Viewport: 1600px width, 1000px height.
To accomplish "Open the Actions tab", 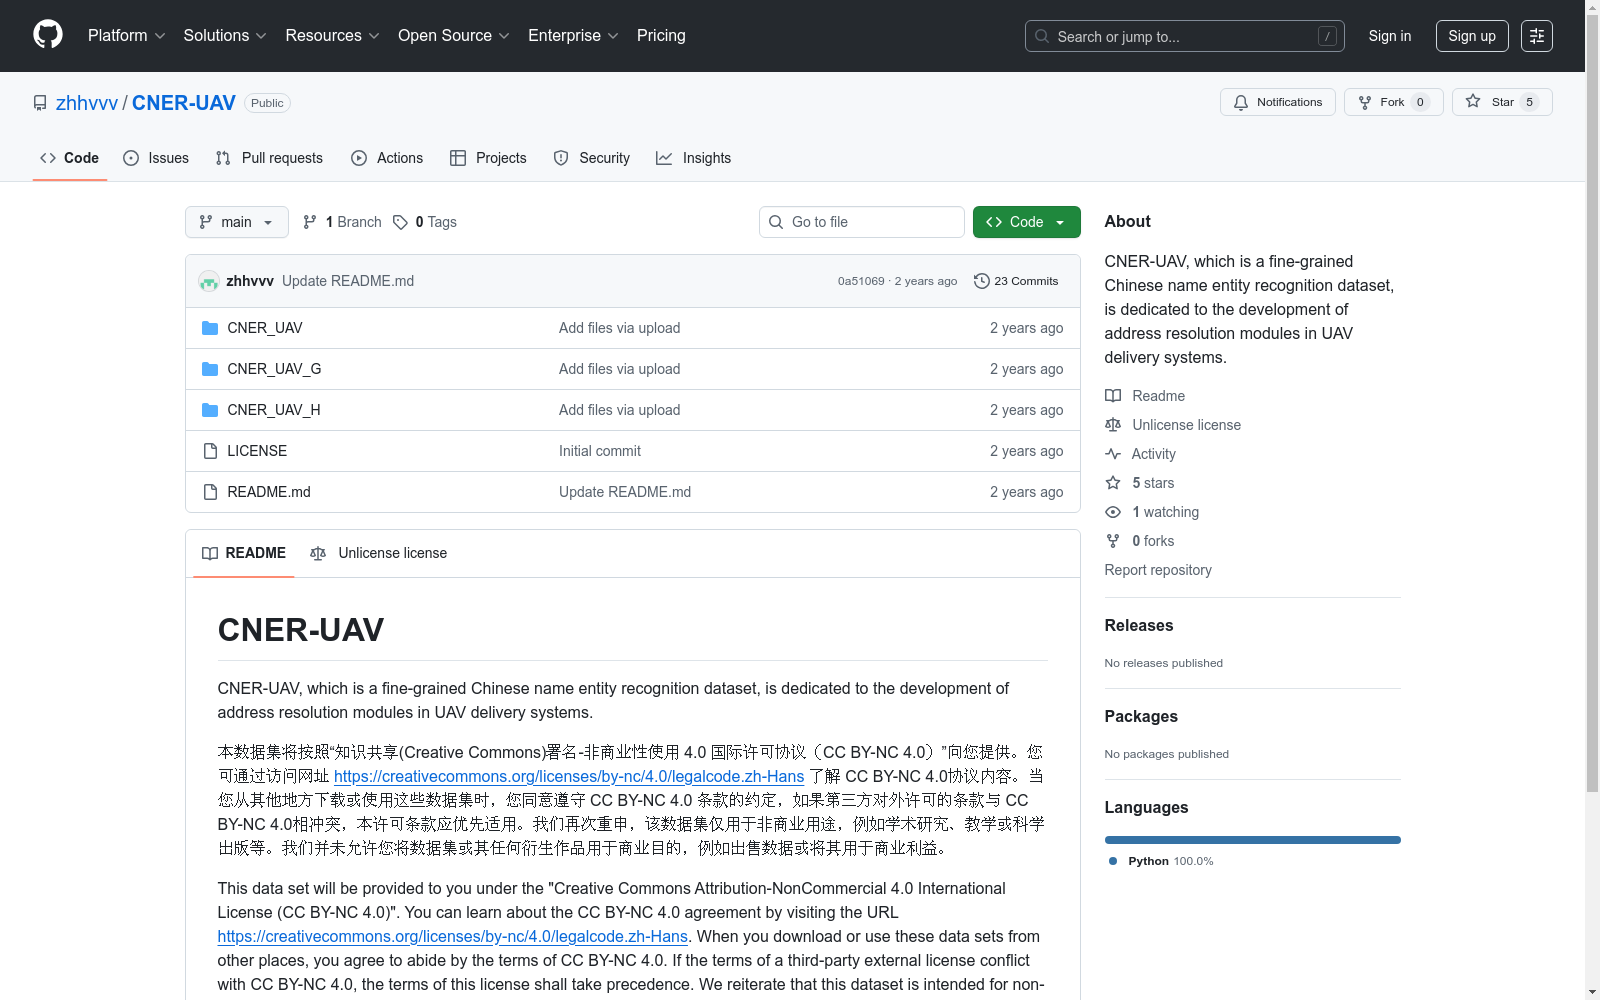I will (387, 158).
